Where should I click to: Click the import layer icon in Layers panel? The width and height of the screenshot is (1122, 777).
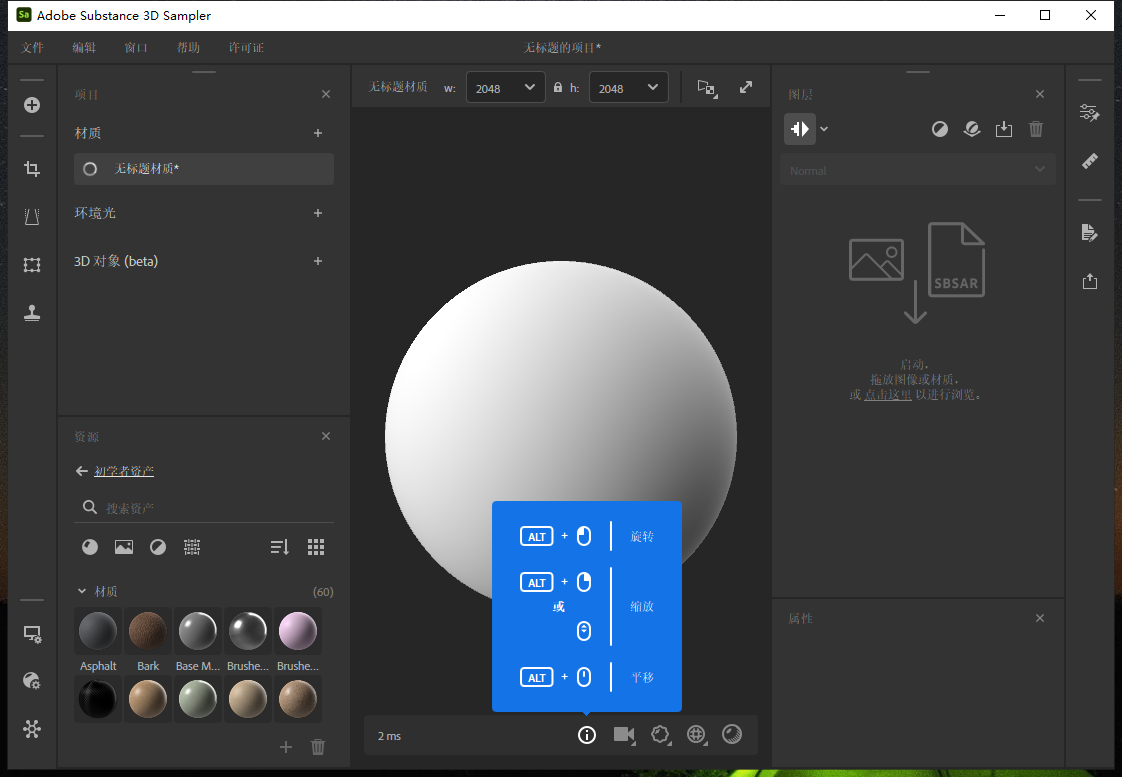1004,128
